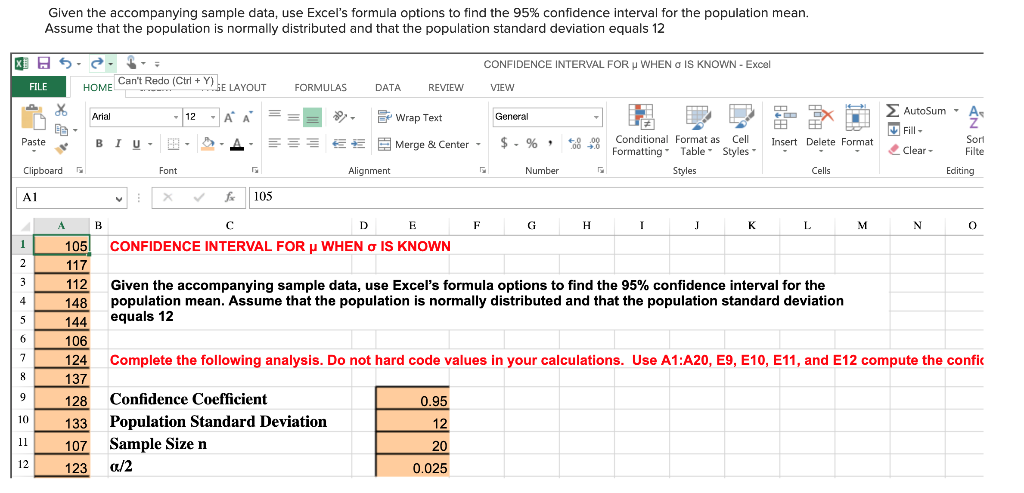Open the Fill dropdown in Editing group
The width and height of the screenshot is (1024, 493).
(x=908, y=131)
